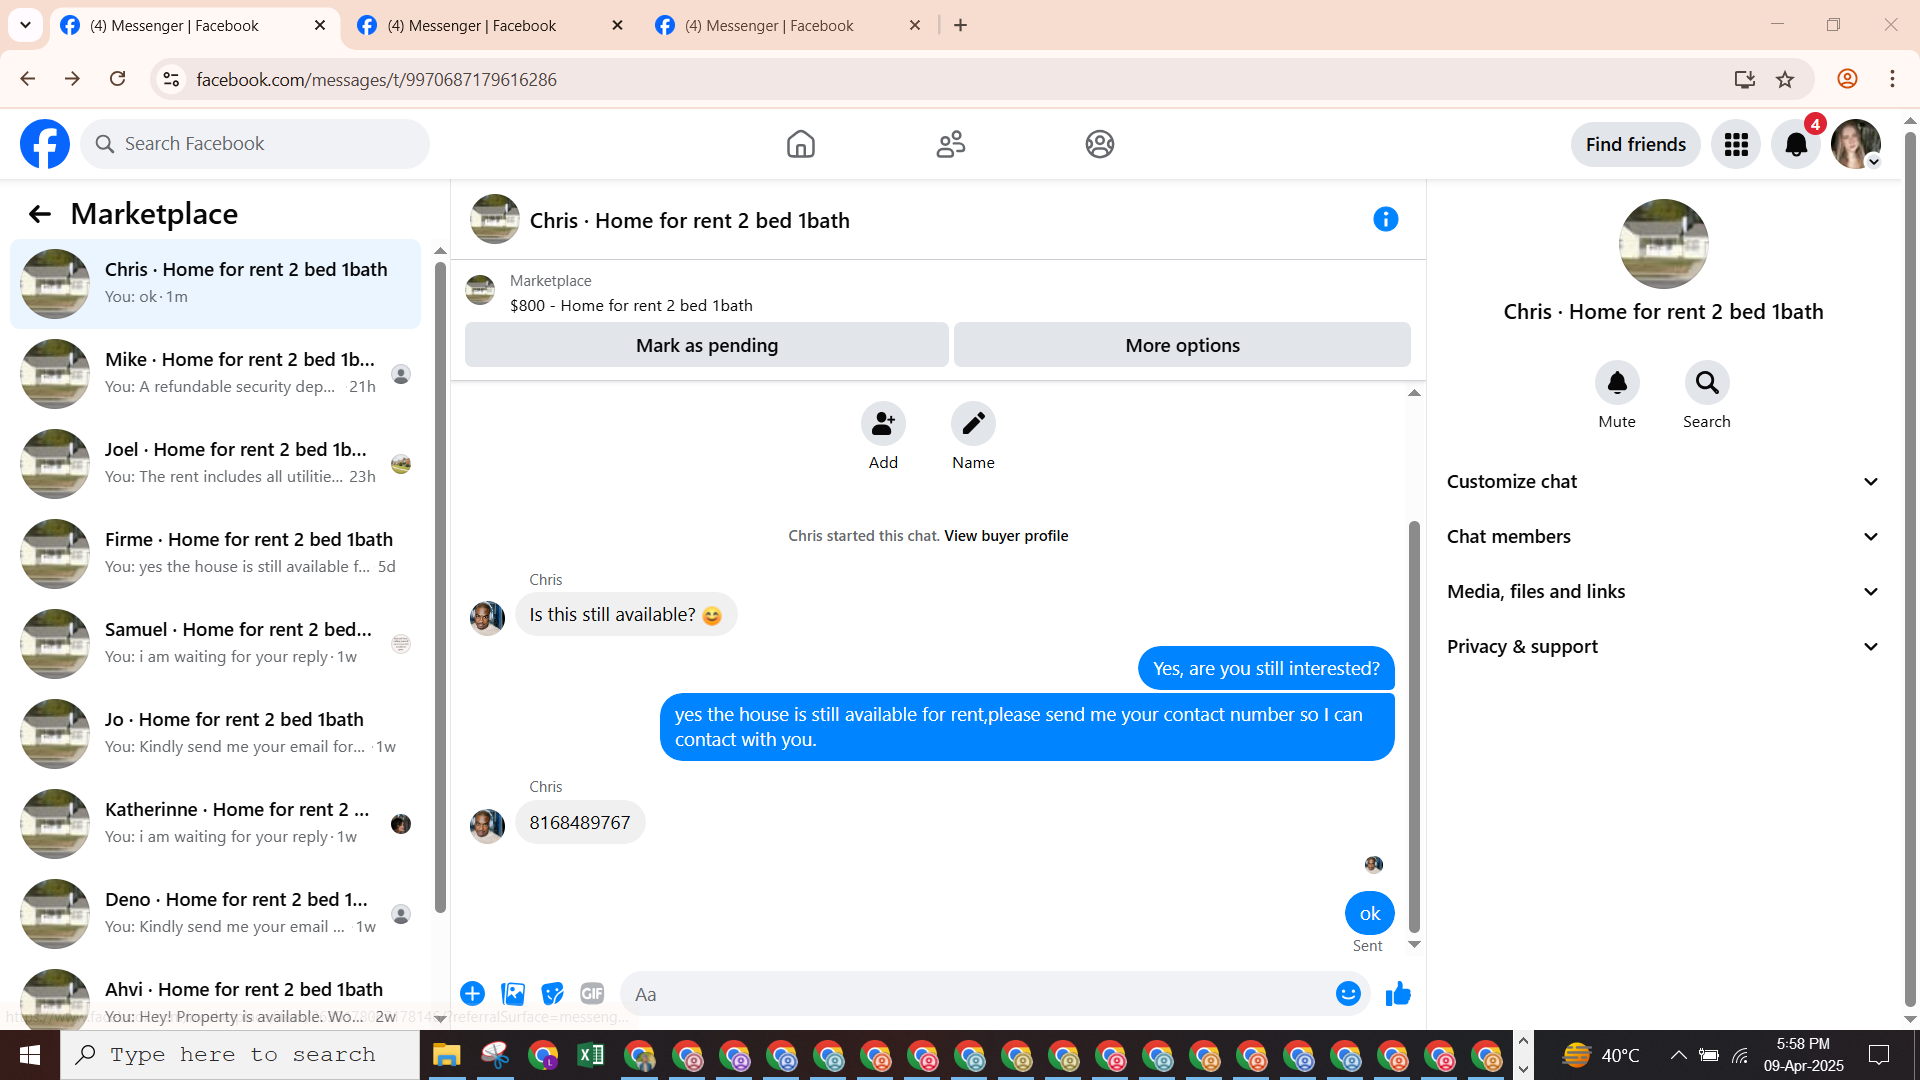
Task: Open the Windows Start menu
Action: point(30,1055)
